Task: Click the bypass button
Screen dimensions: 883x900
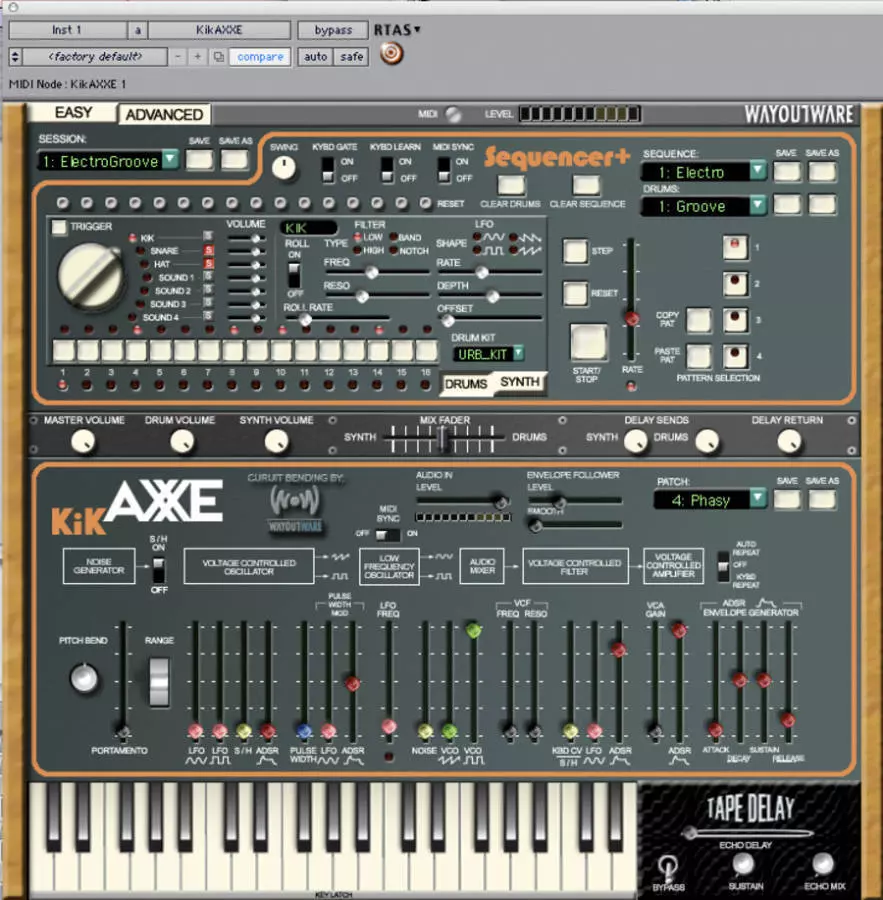Action: tap(333, 30)
